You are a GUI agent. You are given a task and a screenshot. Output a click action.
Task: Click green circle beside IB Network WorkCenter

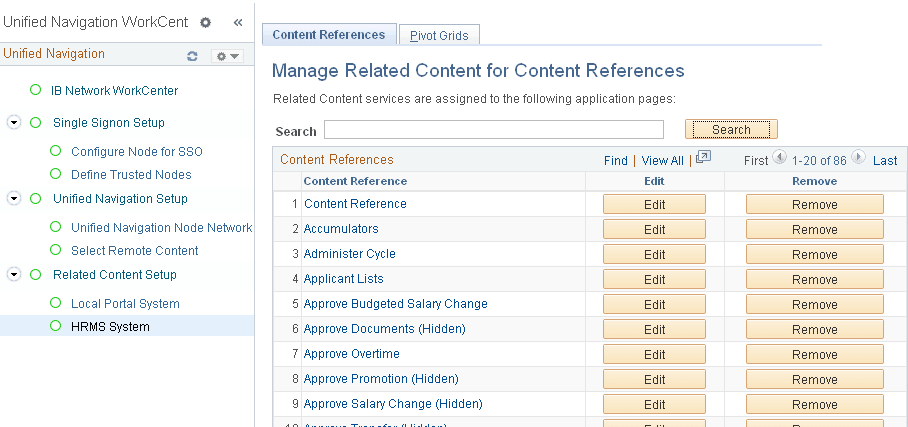click(x=36, y=91)
